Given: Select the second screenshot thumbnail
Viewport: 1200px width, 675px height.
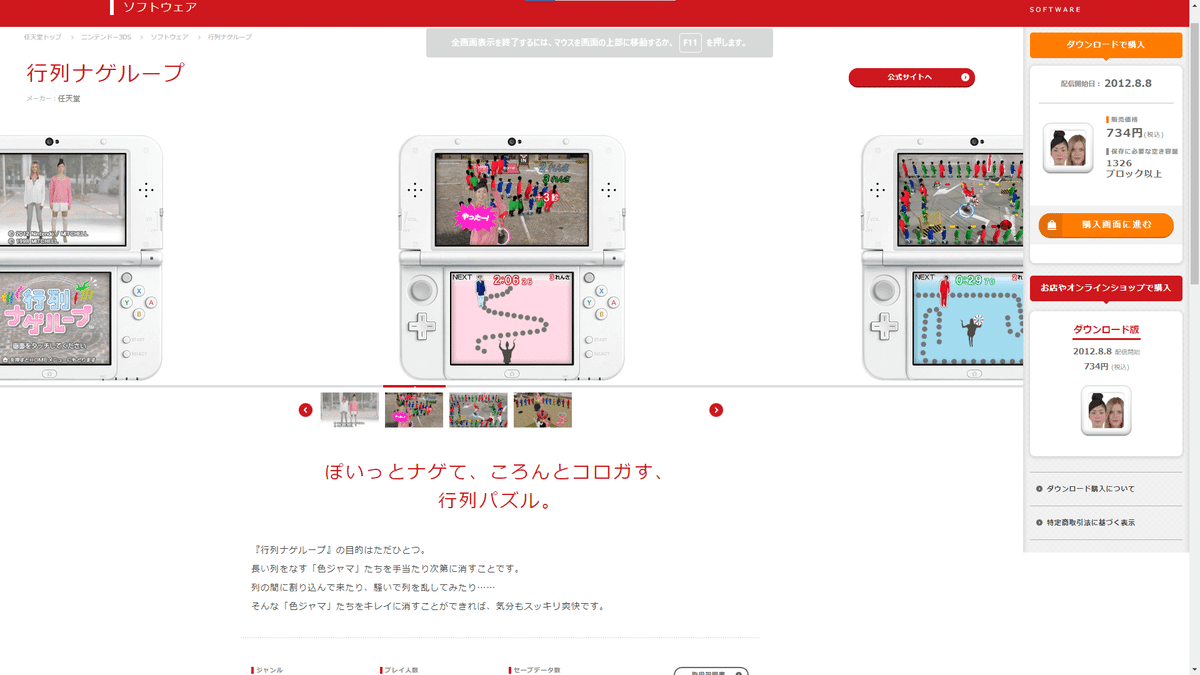Looking at the screenshot, I should tap(414, 410).
